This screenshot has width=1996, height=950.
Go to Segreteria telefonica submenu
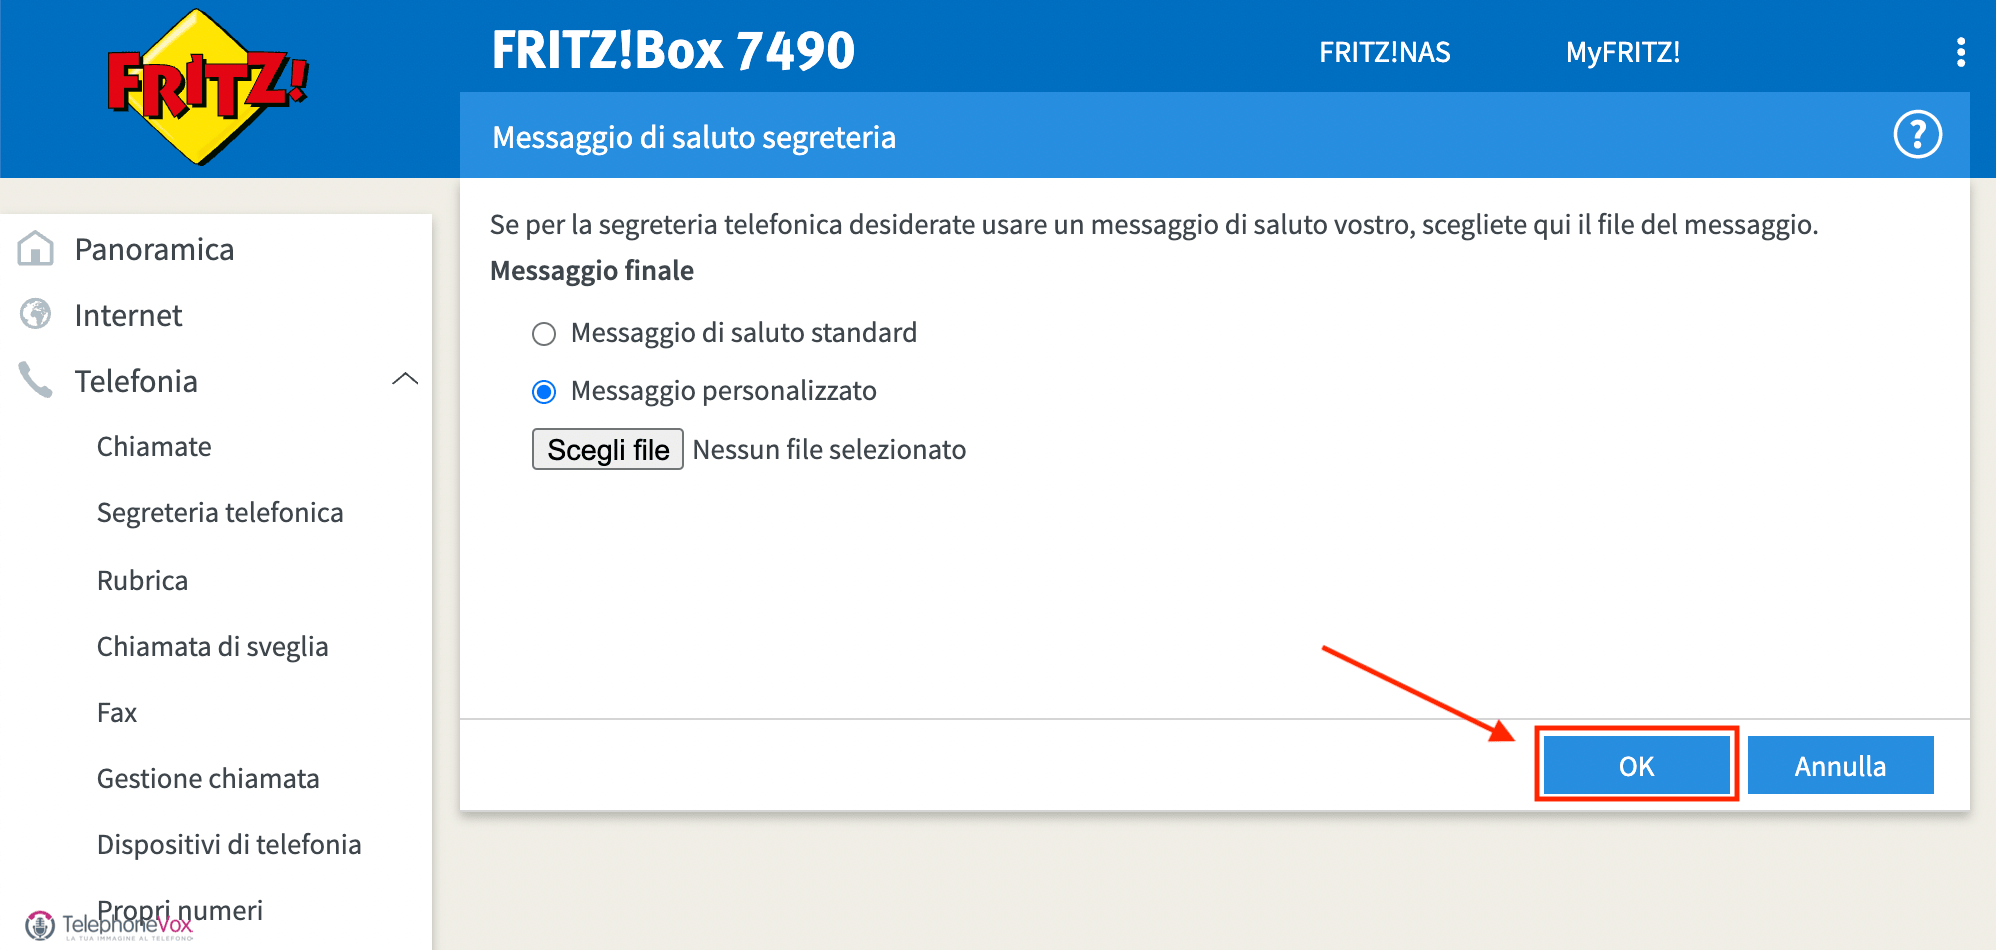click(220, 513)
